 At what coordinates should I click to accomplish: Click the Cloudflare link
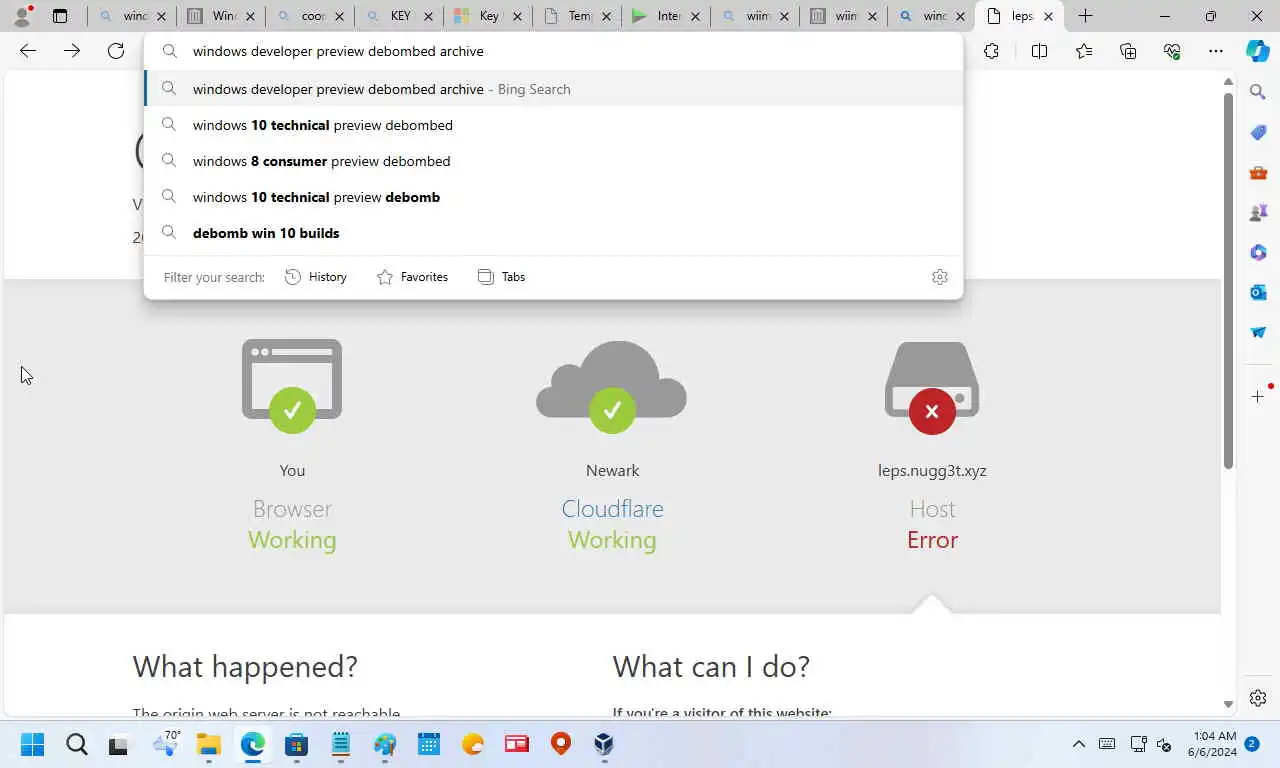[612, 509]
